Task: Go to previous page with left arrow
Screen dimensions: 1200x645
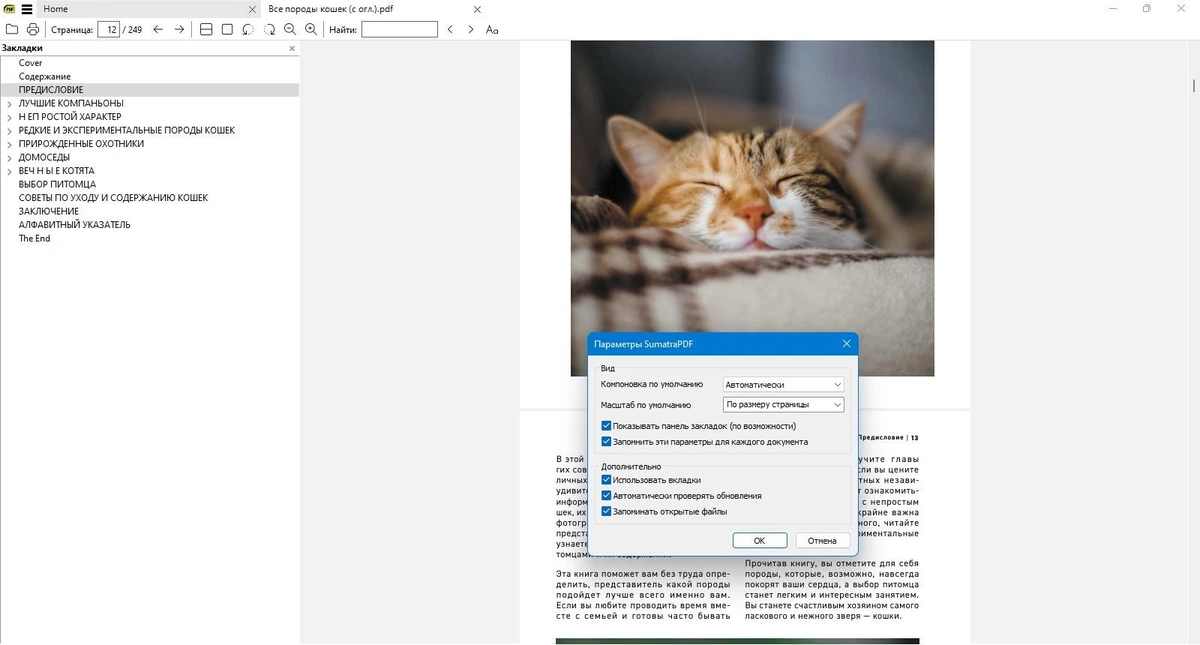Action: pos(158,30)
